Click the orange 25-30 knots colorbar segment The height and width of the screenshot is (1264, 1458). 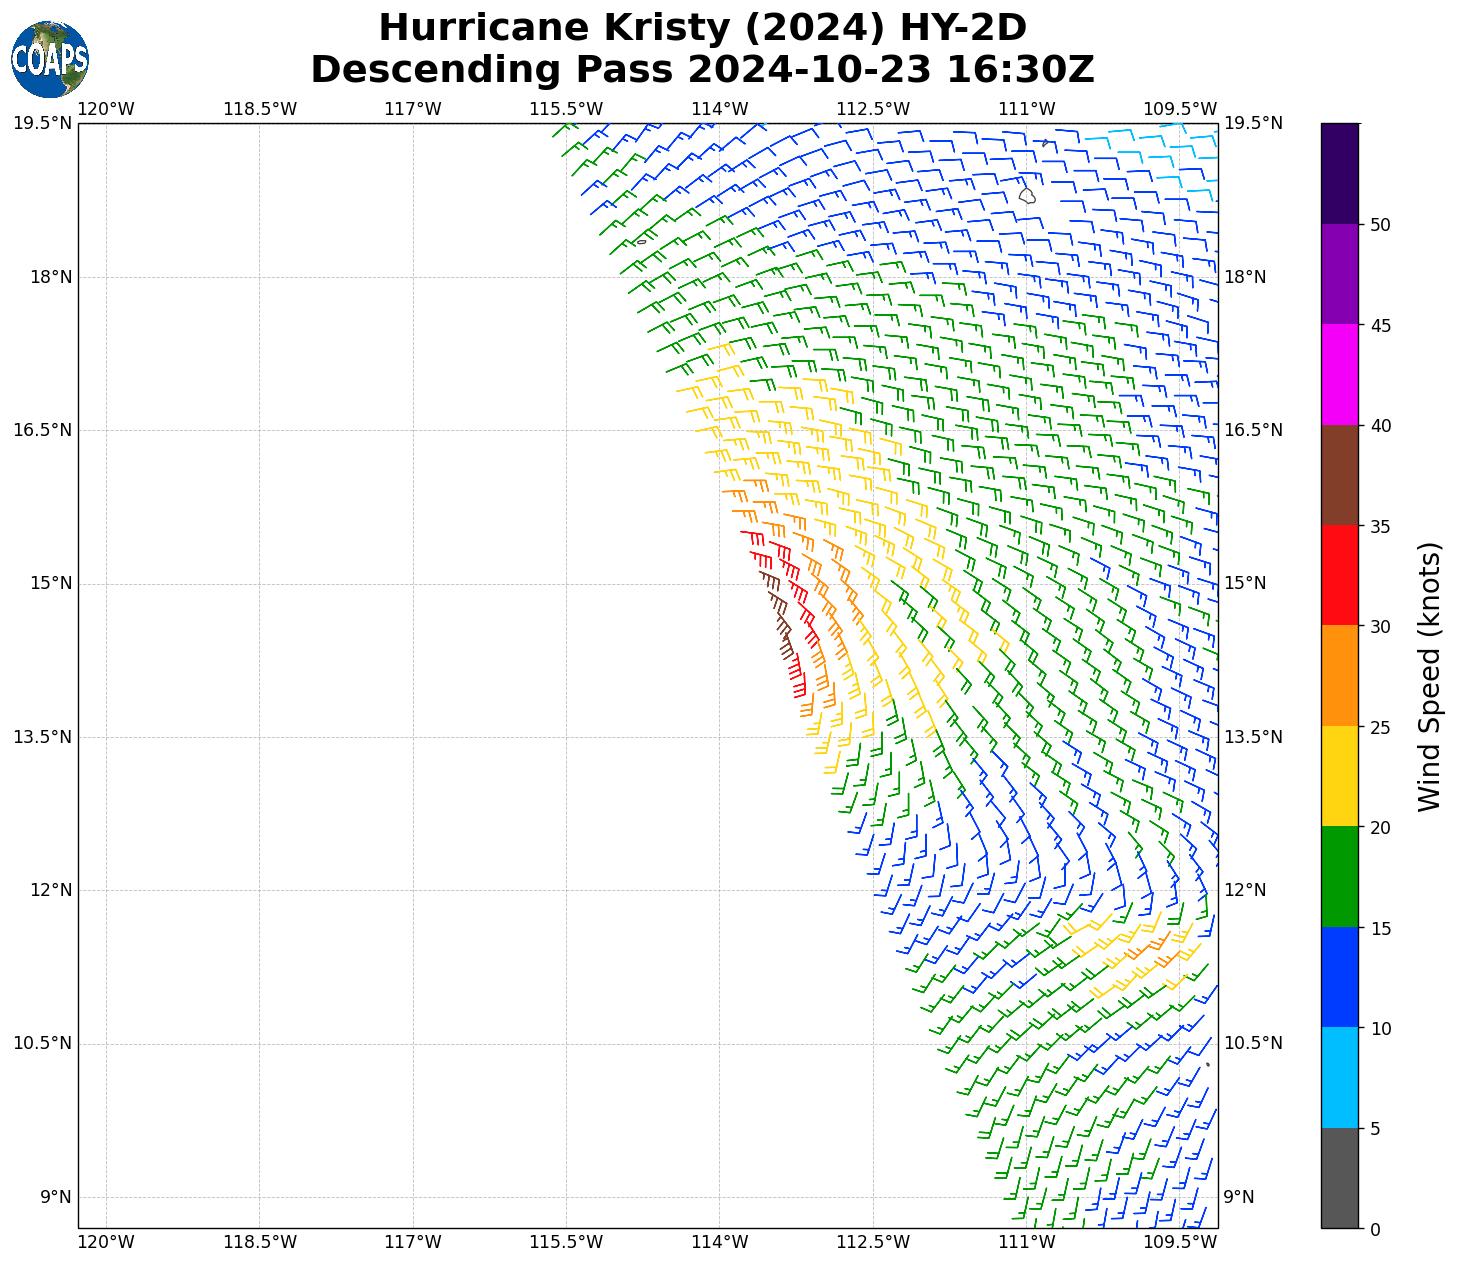coord(1339,675)
